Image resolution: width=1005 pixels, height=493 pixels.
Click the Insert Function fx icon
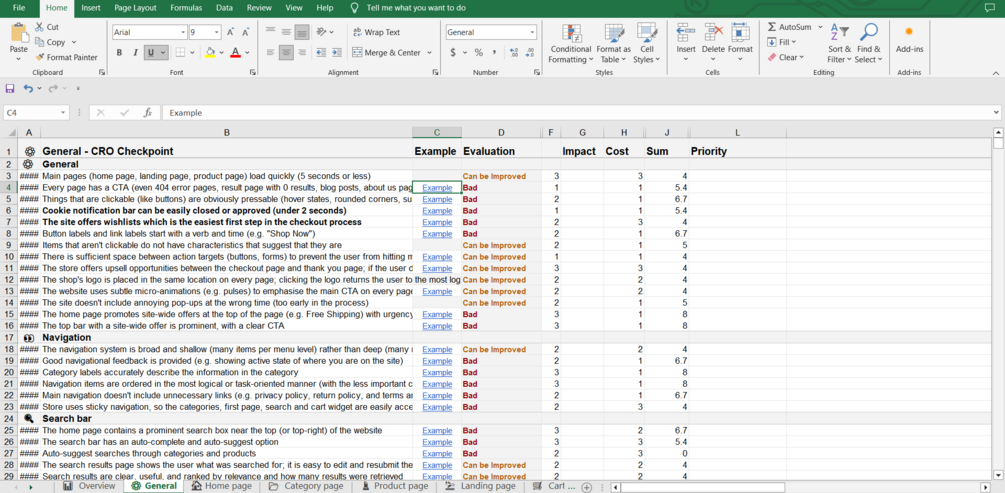(147, 113)
